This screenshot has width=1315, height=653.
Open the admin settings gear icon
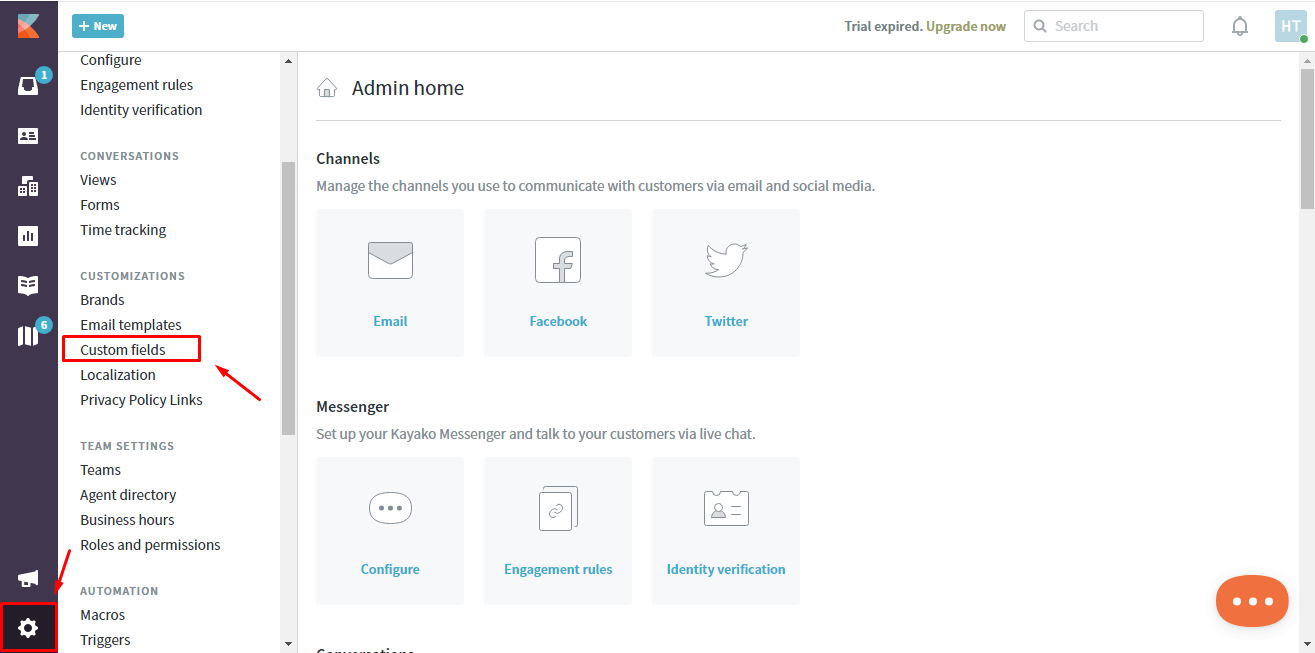click(28, 628)
